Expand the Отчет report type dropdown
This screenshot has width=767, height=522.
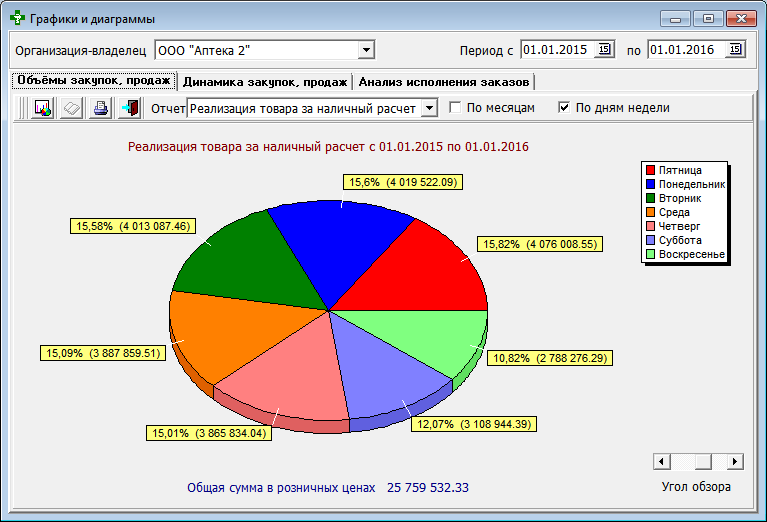(428, 108)
